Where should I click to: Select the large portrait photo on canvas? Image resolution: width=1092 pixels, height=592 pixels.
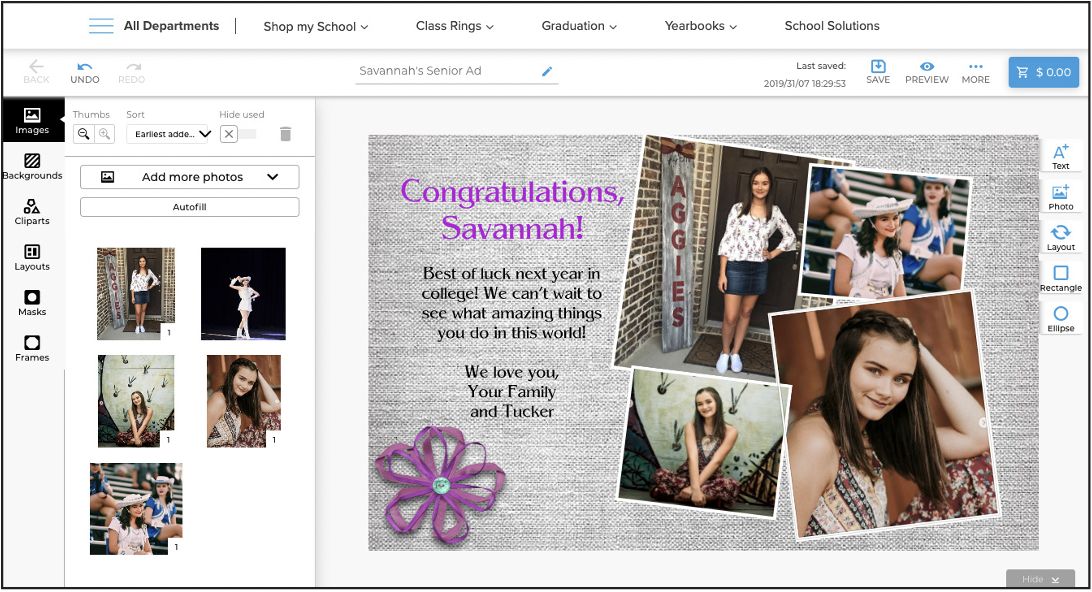point(884,416)
